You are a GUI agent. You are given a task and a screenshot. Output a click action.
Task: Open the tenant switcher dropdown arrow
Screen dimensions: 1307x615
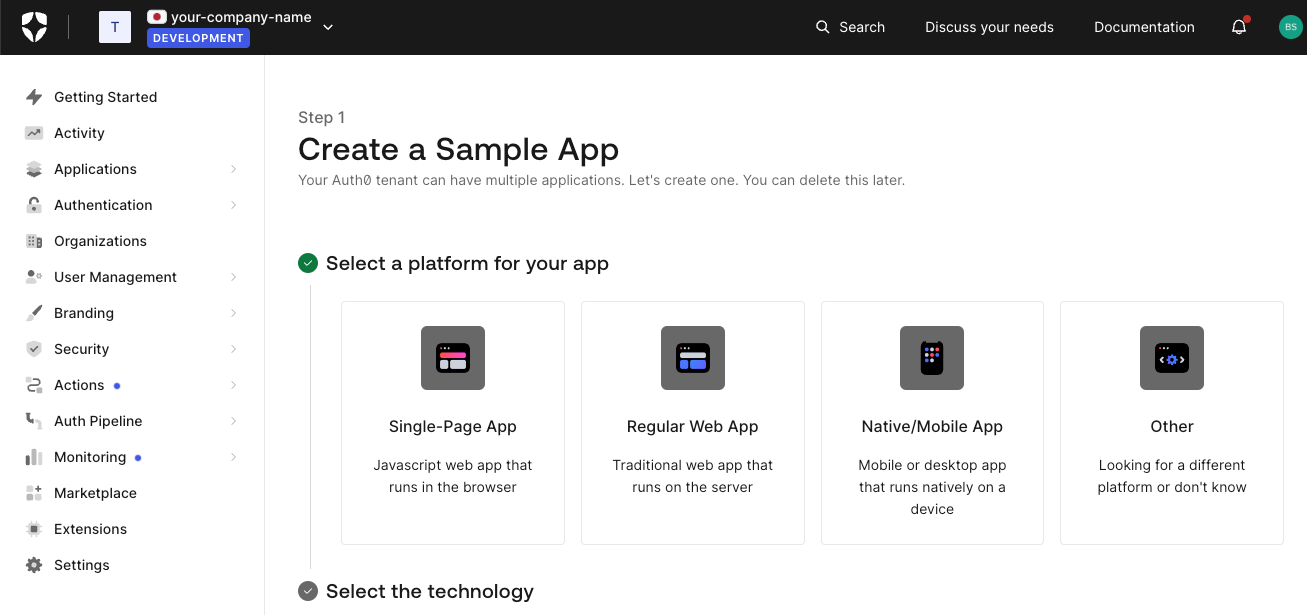click(328, 27)
